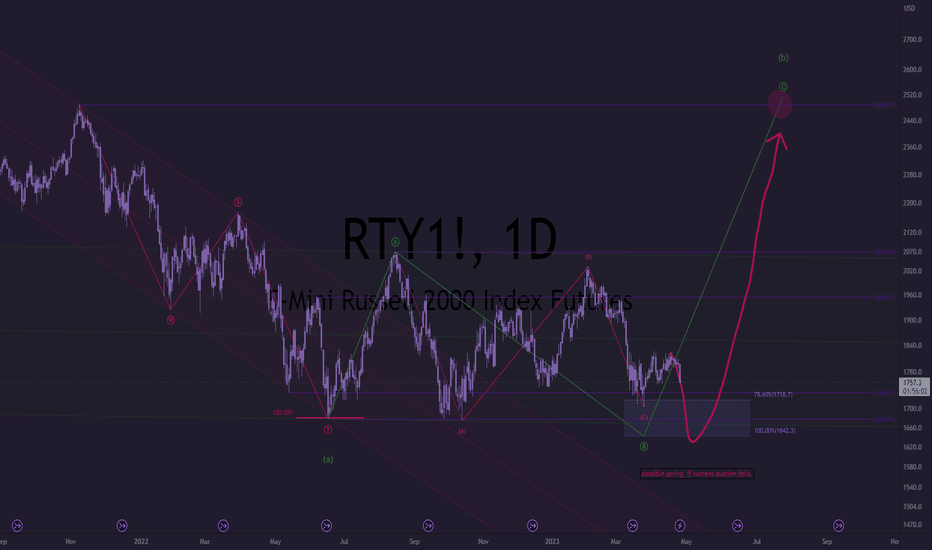Click the liquidity label at the 2520.0 level

(x=884, y=105)
